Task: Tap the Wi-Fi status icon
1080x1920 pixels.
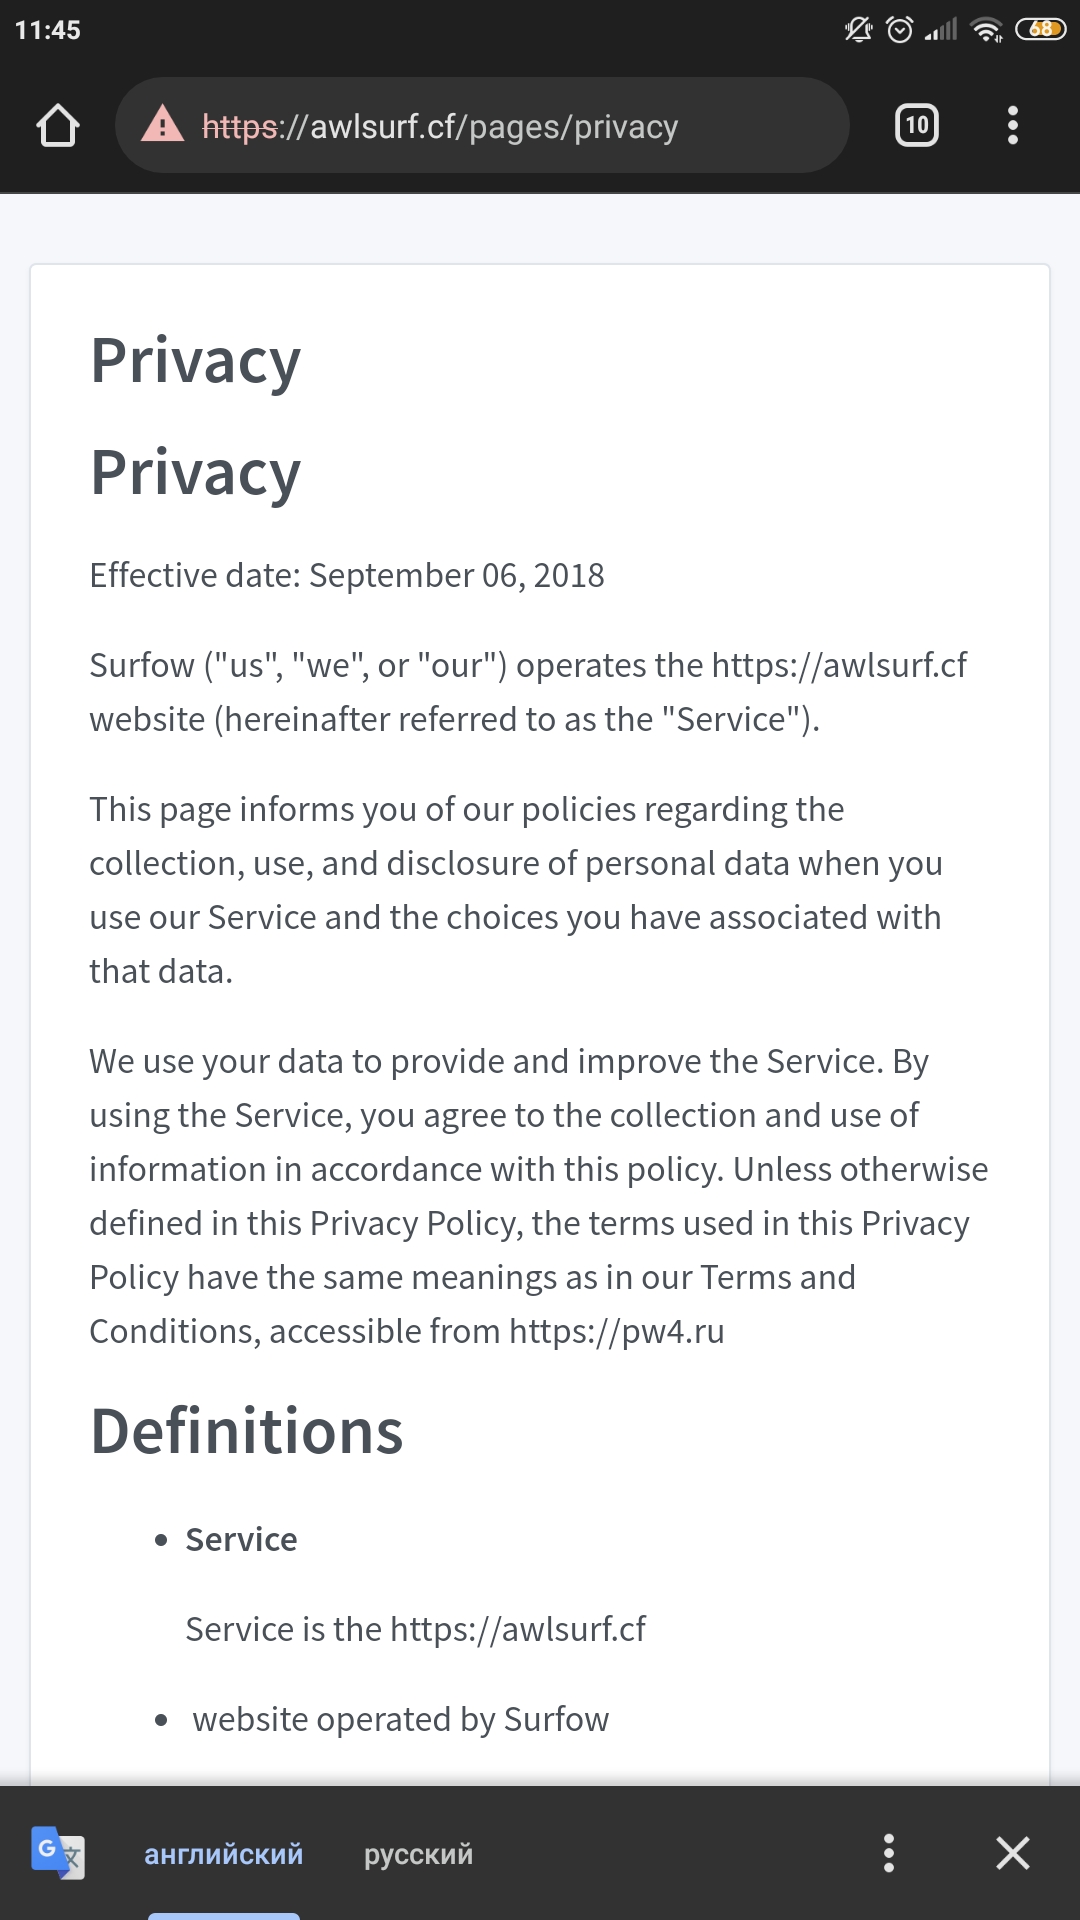Action: [987, 30]
